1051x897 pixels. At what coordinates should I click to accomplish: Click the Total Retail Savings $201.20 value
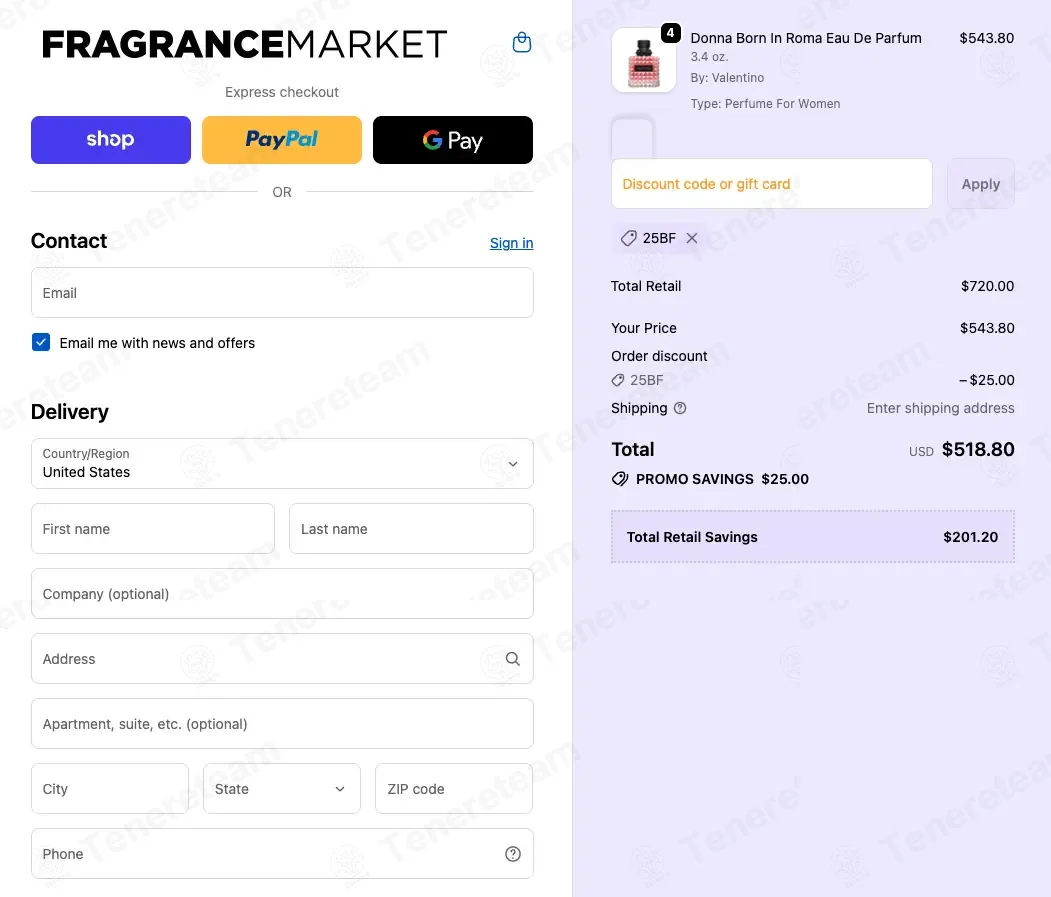(x=971, y=537)
